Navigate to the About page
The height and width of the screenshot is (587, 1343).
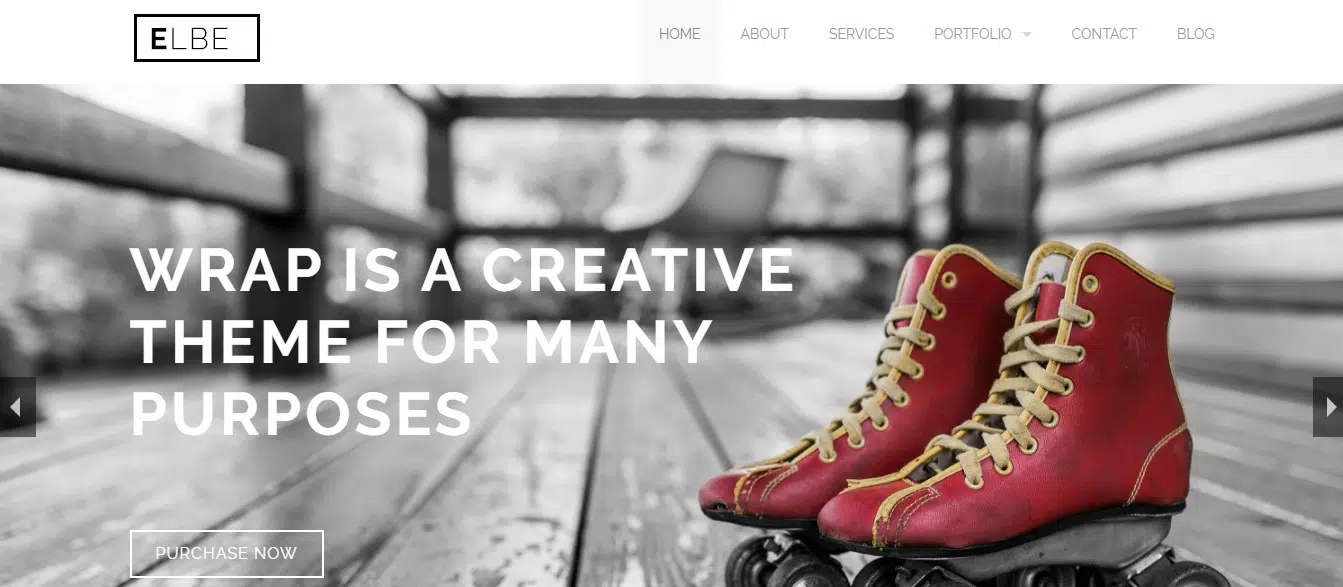[765, 34]
